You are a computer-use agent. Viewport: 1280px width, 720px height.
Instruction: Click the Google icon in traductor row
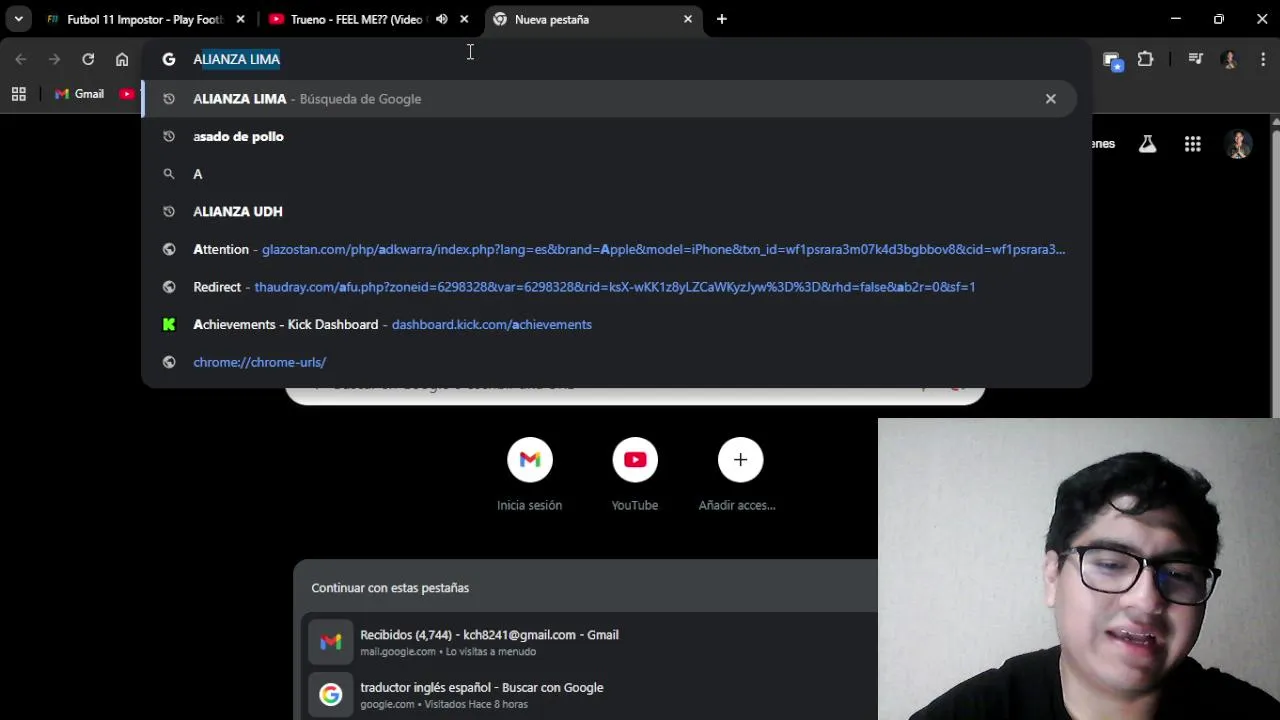pyautogui.click(x=331, y=694)
